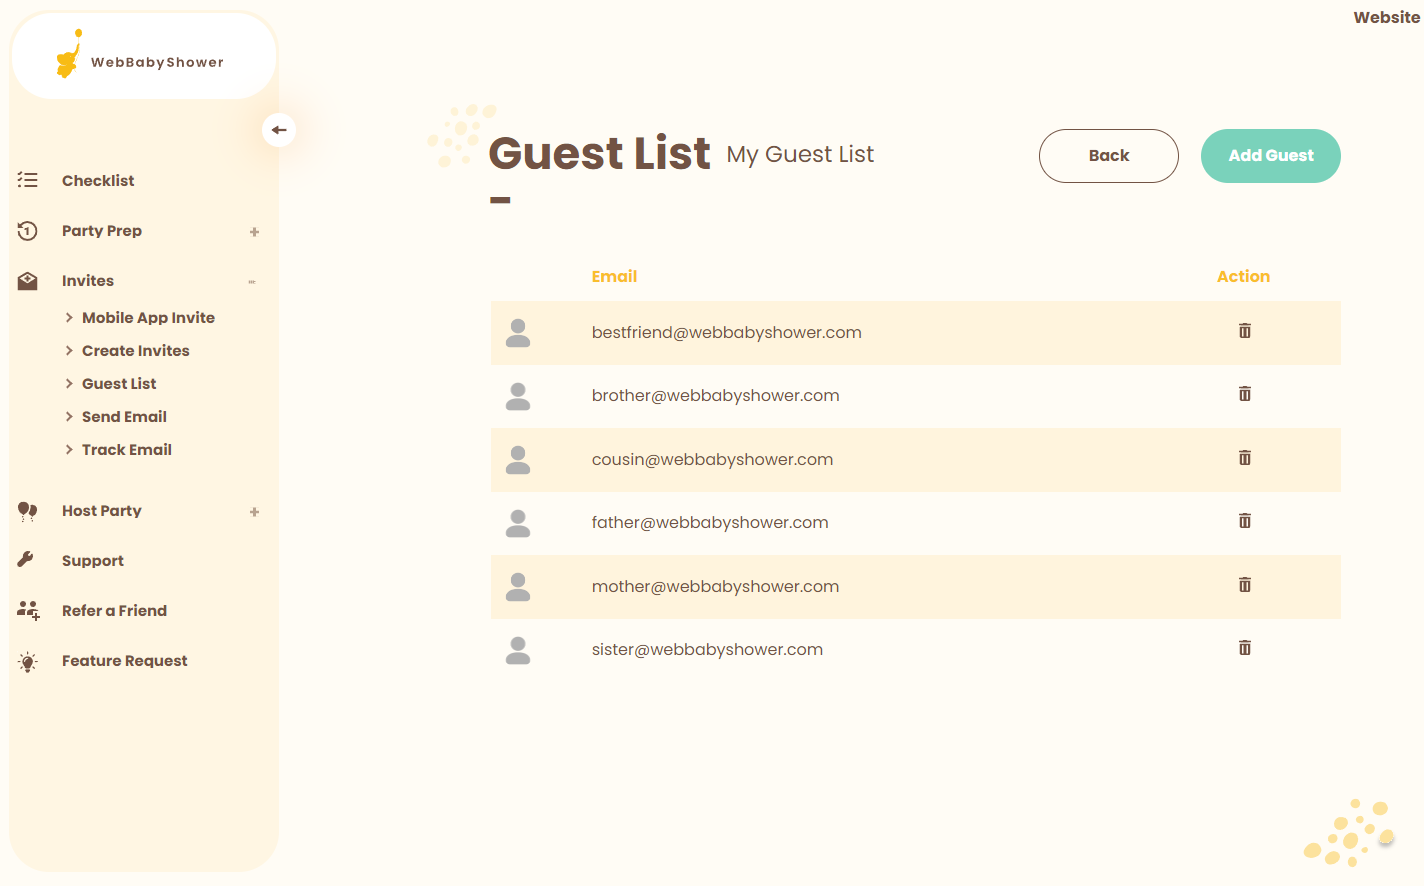Go to Send Email under Invites
Viewport: 1424px width, 892px height.
click(124, 417)
